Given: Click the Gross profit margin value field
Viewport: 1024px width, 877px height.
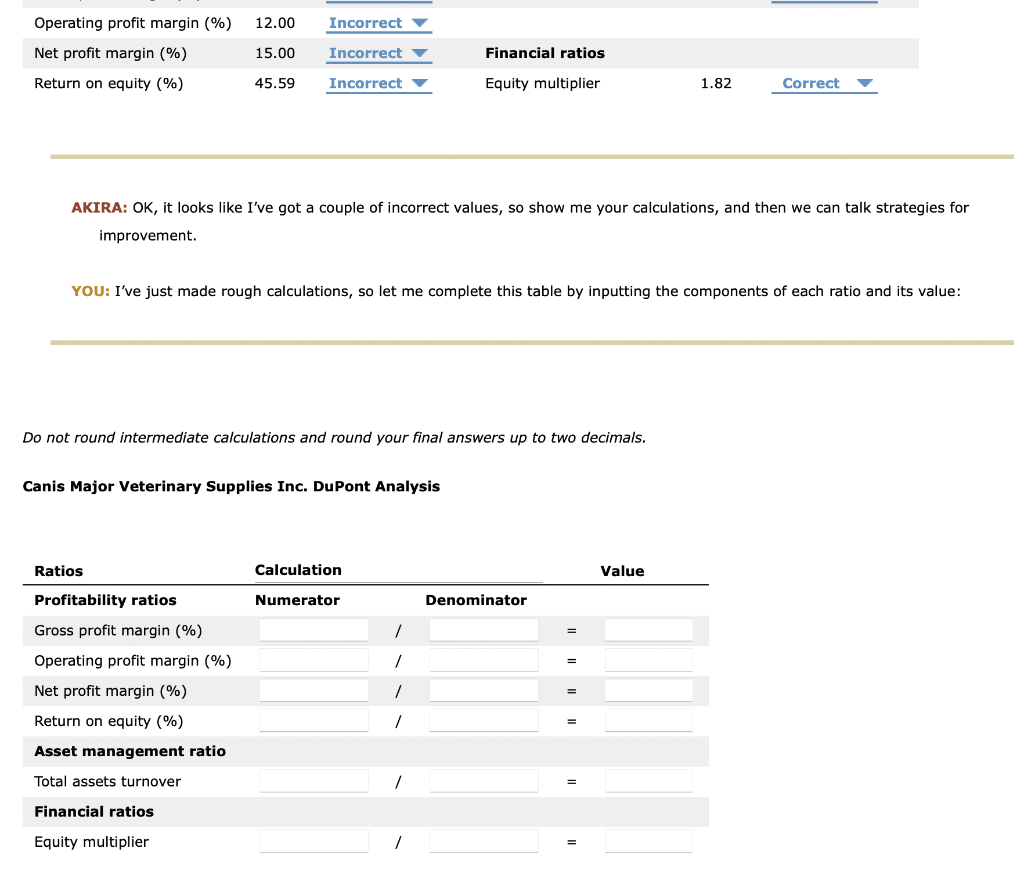Looking at the screenshot, I should click(x=648, y=630).
